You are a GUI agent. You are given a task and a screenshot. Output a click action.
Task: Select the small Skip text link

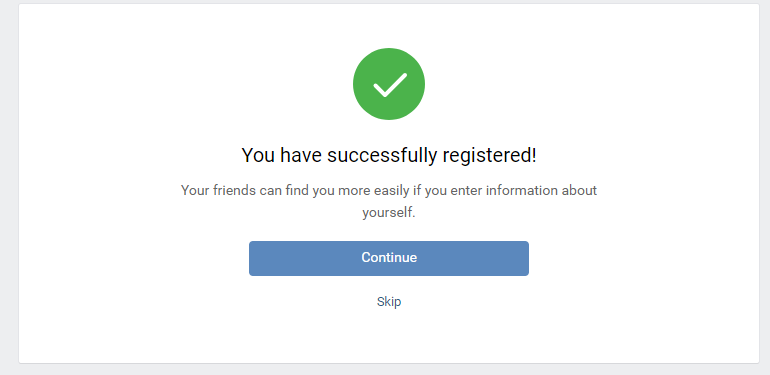(x=388, y=301)
